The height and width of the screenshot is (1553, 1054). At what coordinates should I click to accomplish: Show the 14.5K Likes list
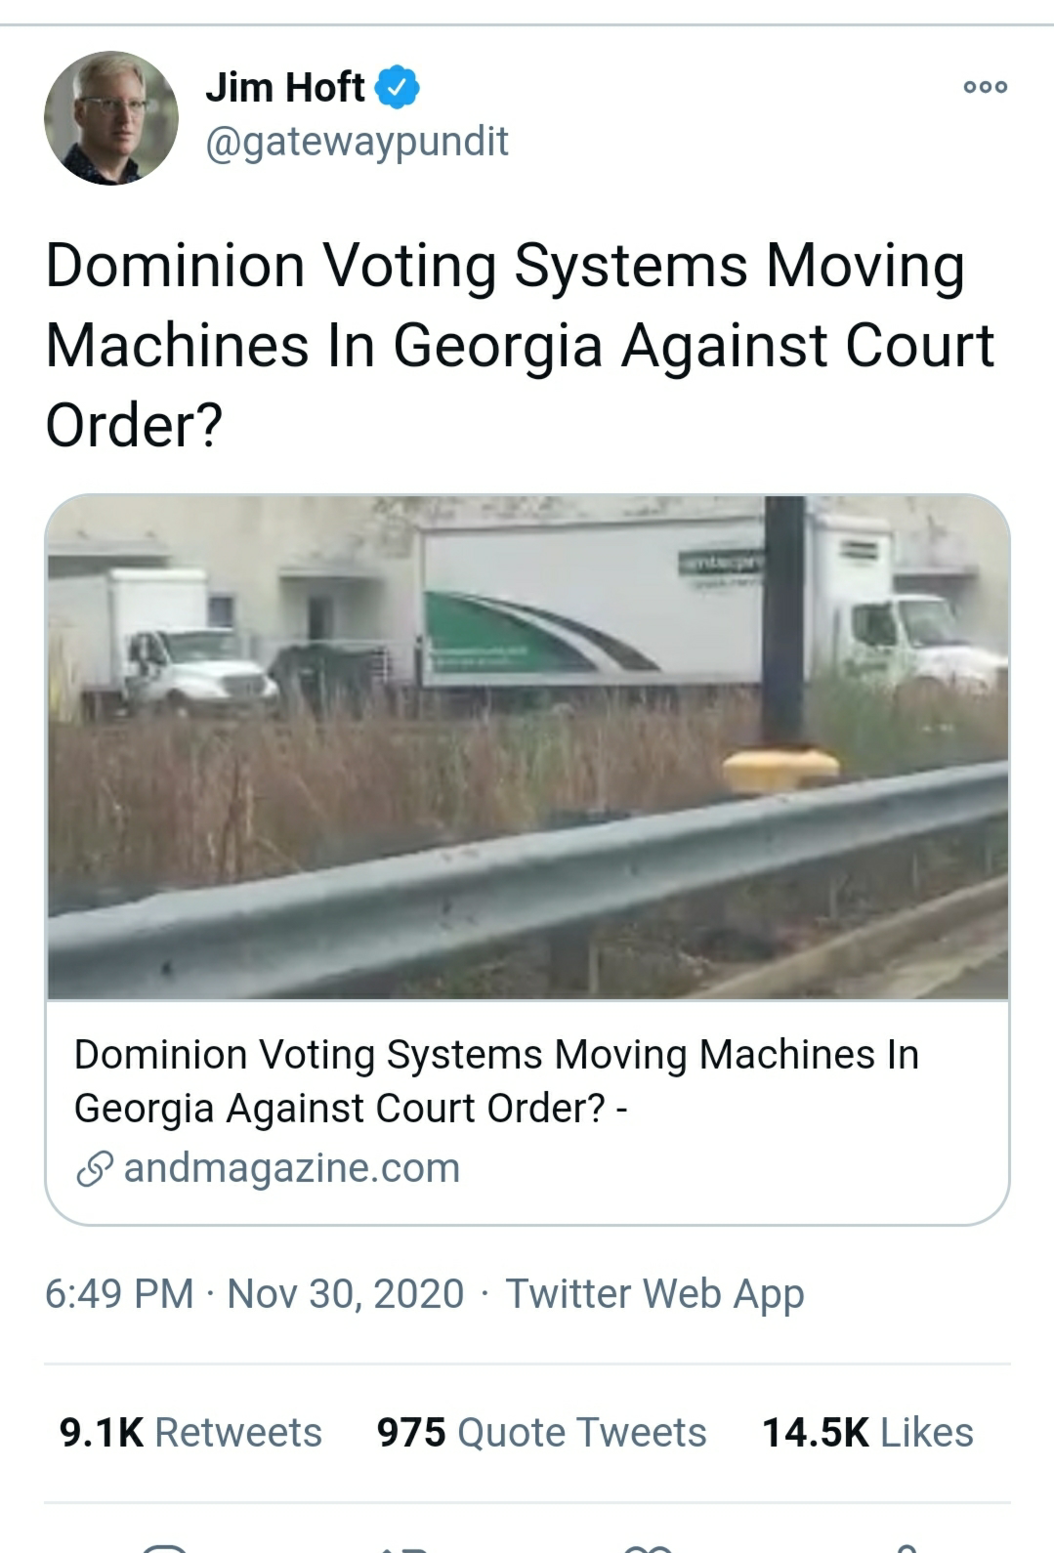pyautogui.click(x=867, y=1432)
